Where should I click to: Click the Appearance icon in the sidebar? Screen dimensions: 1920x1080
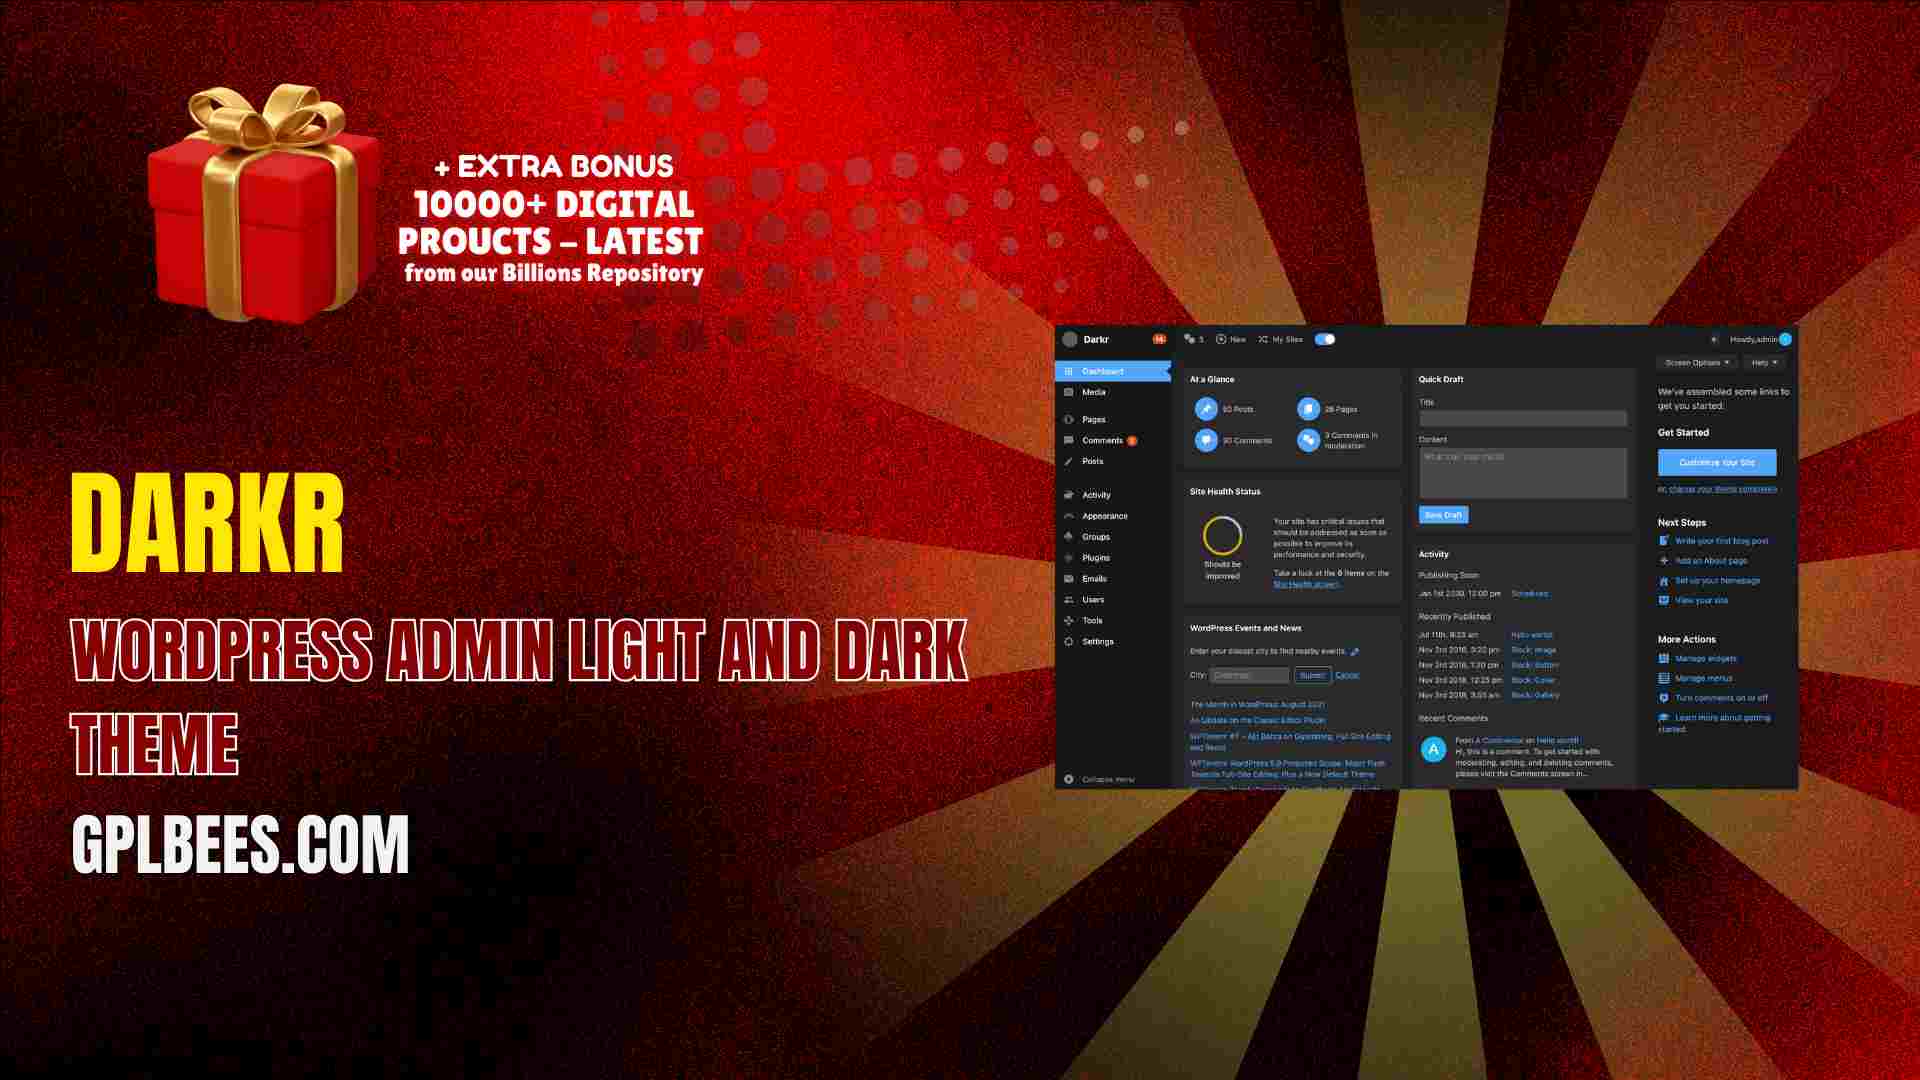(x=1069, y=516)
